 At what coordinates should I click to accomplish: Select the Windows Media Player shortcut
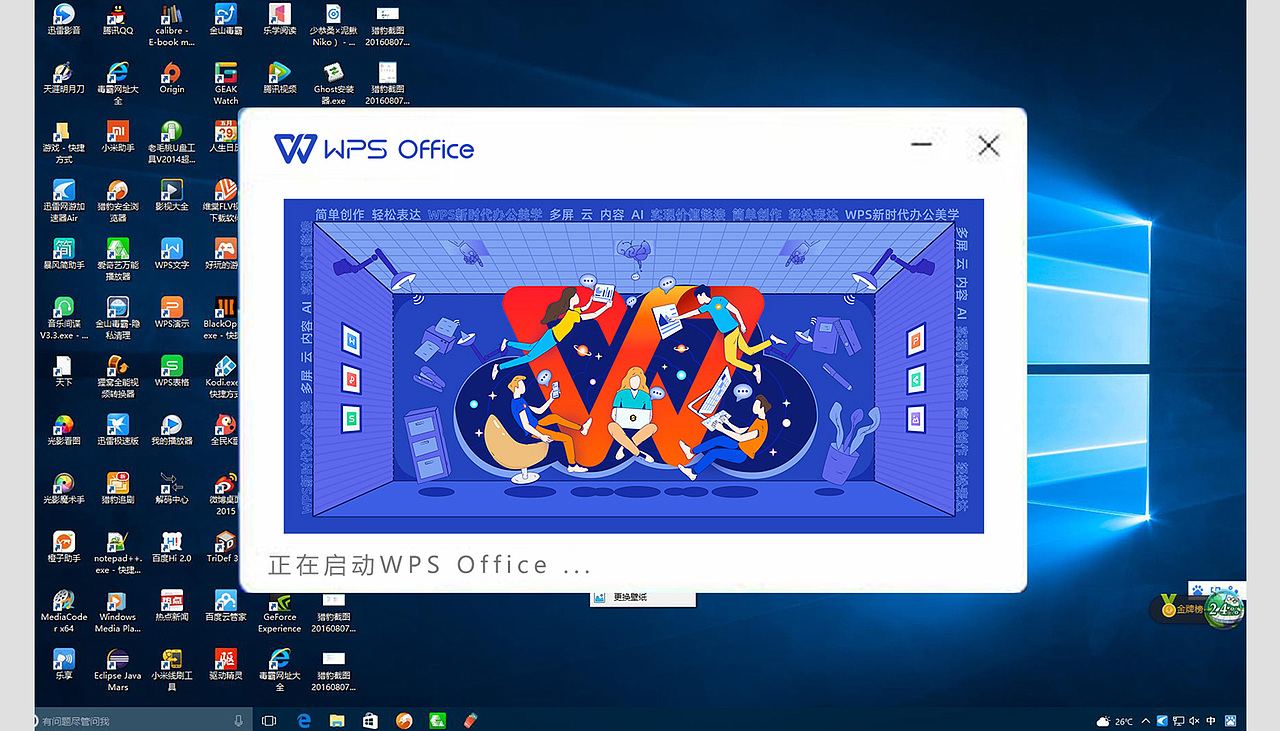coord(117,611)
